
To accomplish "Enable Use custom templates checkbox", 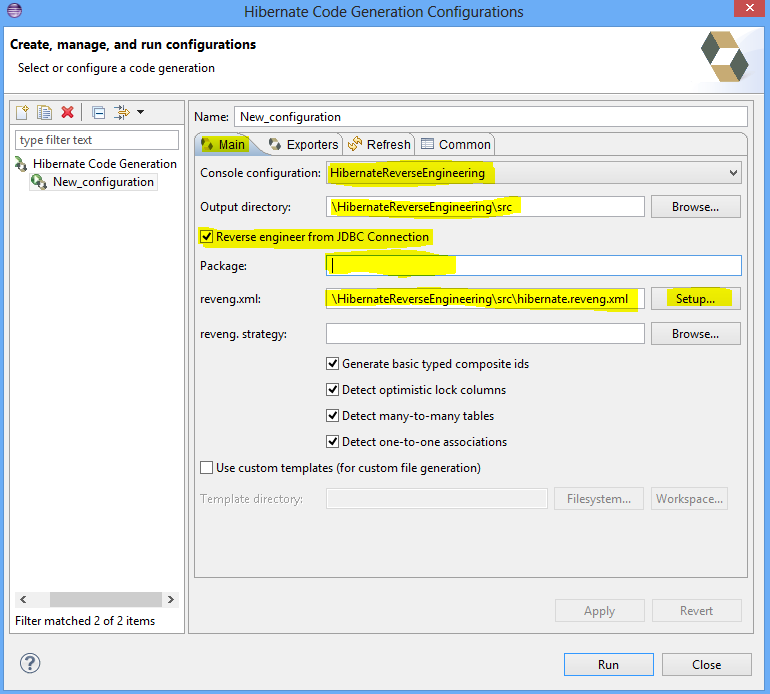I will click(x=206, y=468).
